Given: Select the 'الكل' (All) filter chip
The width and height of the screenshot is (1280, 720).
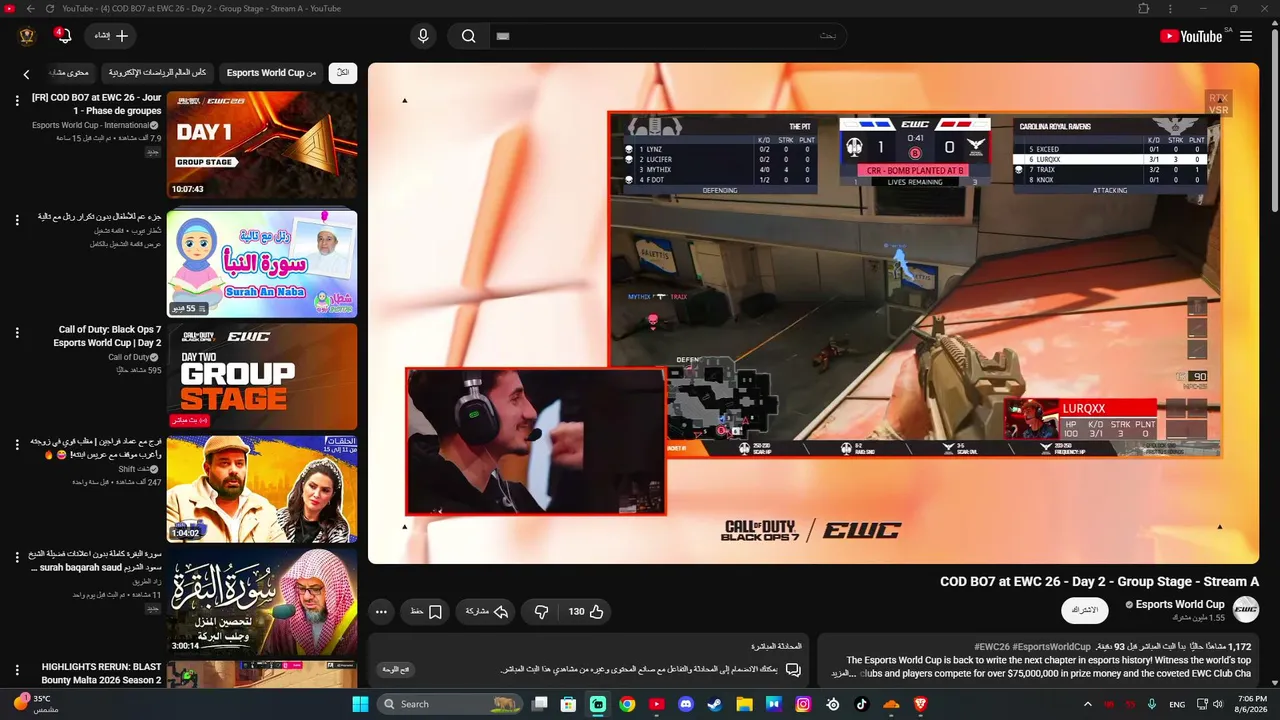Looking at the screenshot, I should 343,73.
